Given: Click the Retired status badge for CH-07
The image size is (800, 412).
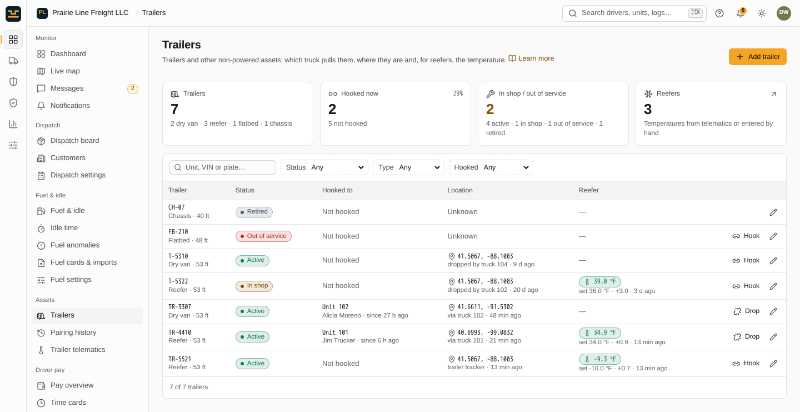Looking at the screenshot, I should 254,212.
